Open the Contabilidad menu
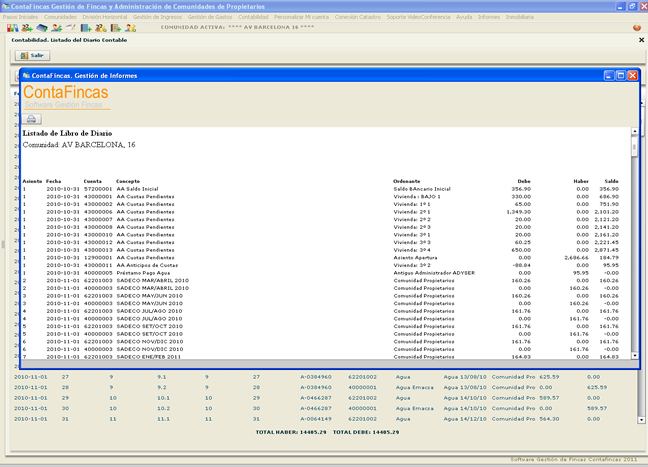This screenshot has height=467, width=648. coord(253,17)
